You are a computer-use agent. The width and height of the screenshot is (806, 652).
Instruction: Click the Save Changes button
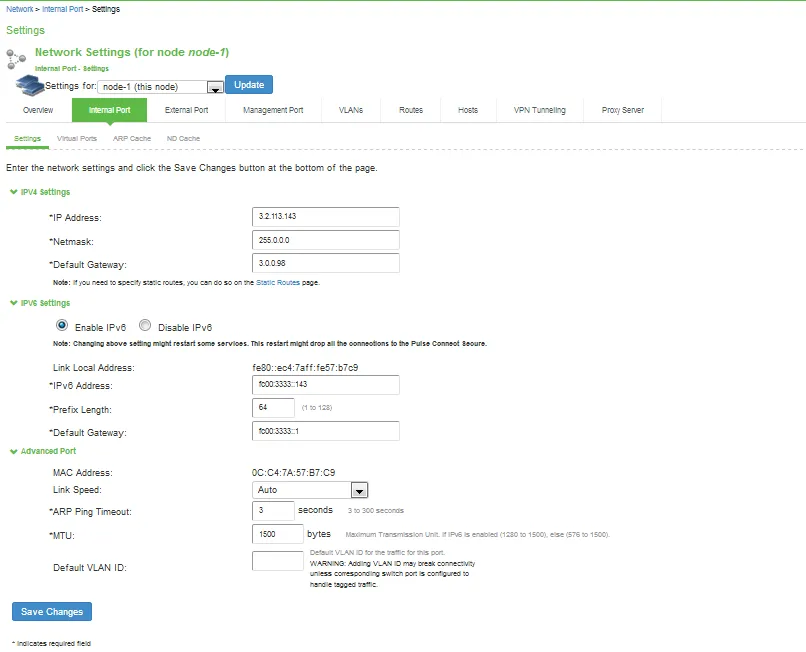[x=52, y=612]
